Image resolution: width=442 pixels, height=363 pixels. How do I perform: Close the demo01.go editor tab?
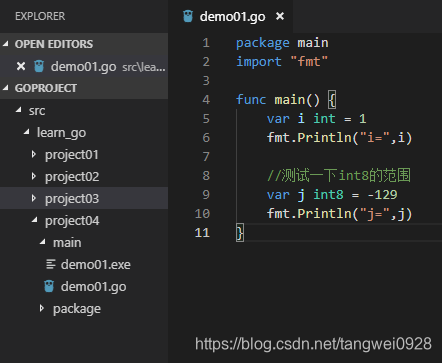pyautogui.click(x=280, y=16)
